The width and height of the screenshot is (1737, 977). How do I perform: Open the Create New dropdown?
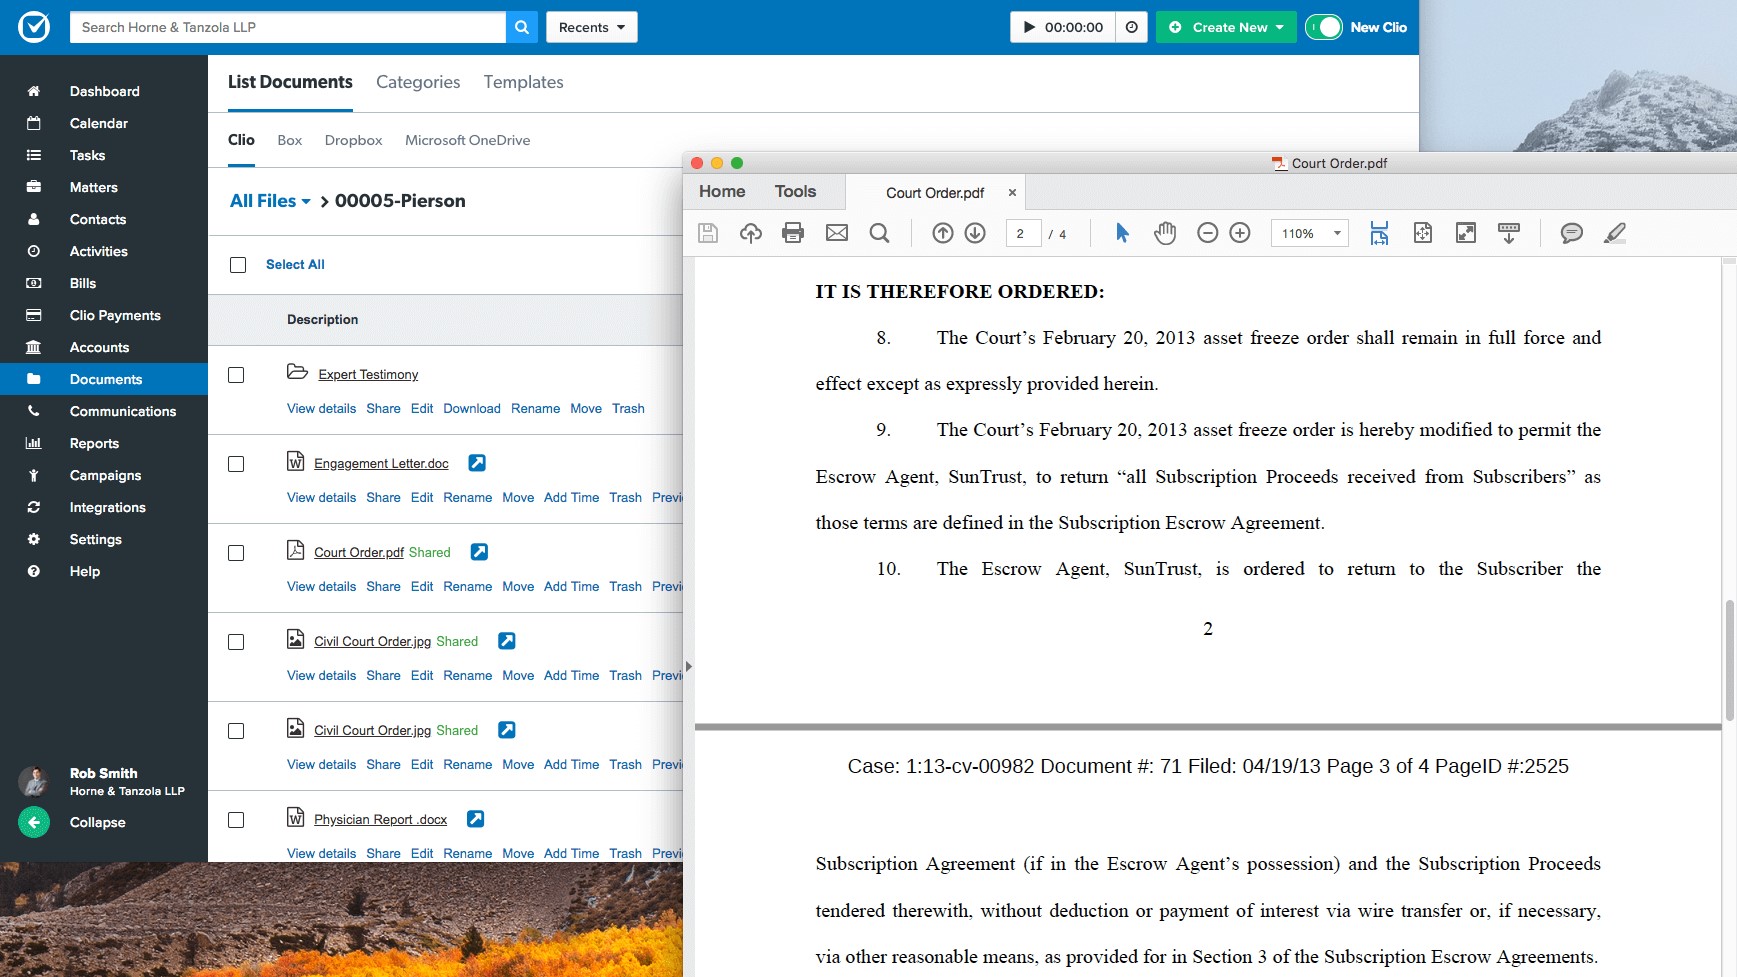click(1226, 27)
